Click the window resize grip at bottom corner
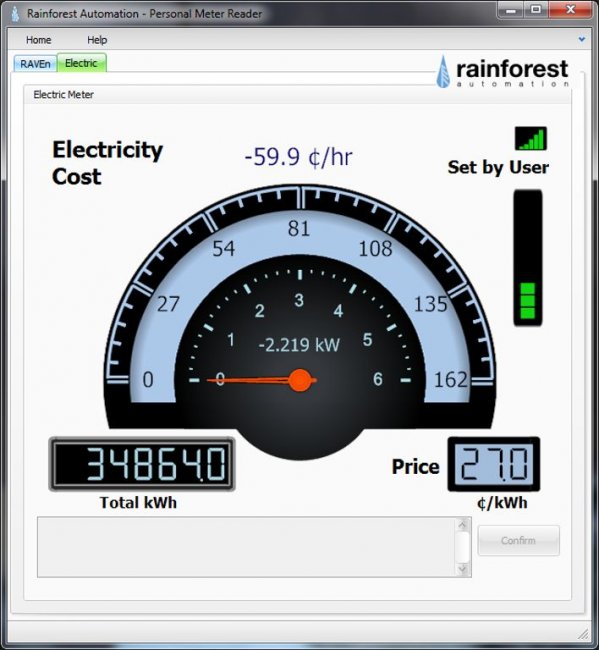 [584, 634]
